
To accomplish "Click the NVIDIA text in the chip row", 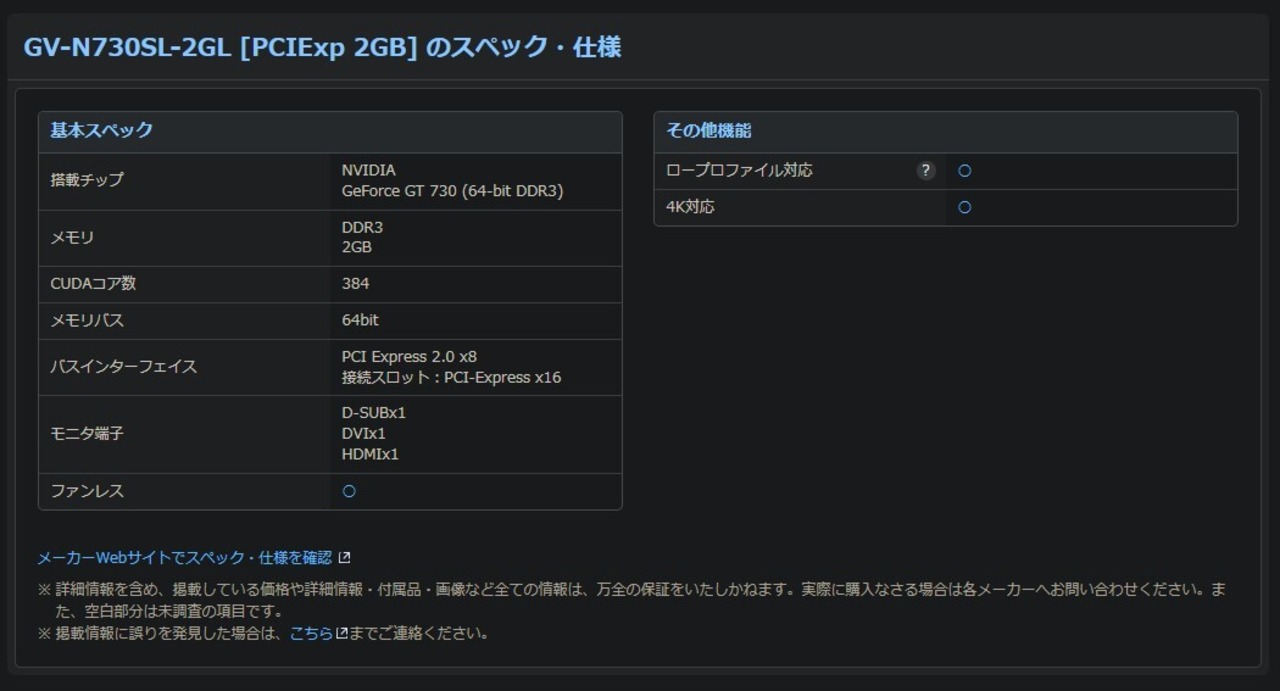I will tap(369, 170).
